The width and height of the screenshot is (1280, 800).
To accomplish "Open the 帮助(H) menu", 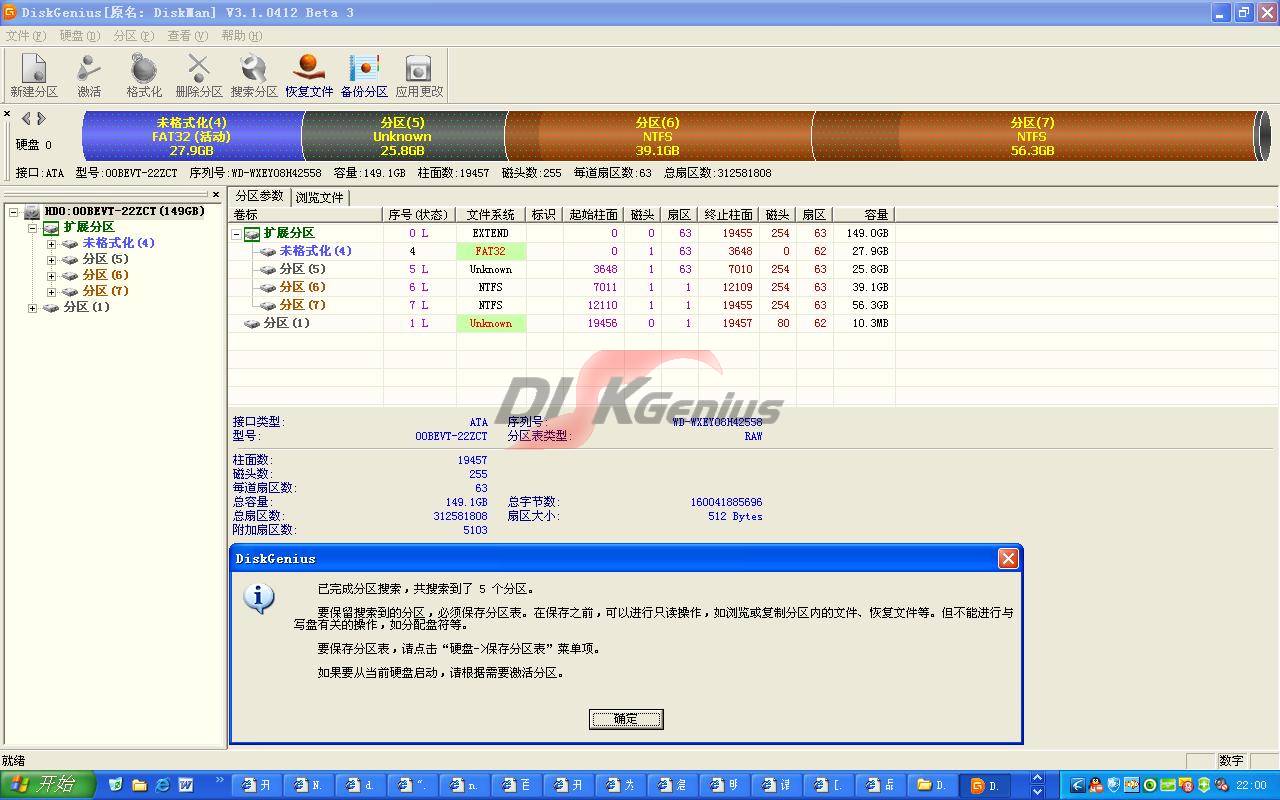I will [242, 35].
